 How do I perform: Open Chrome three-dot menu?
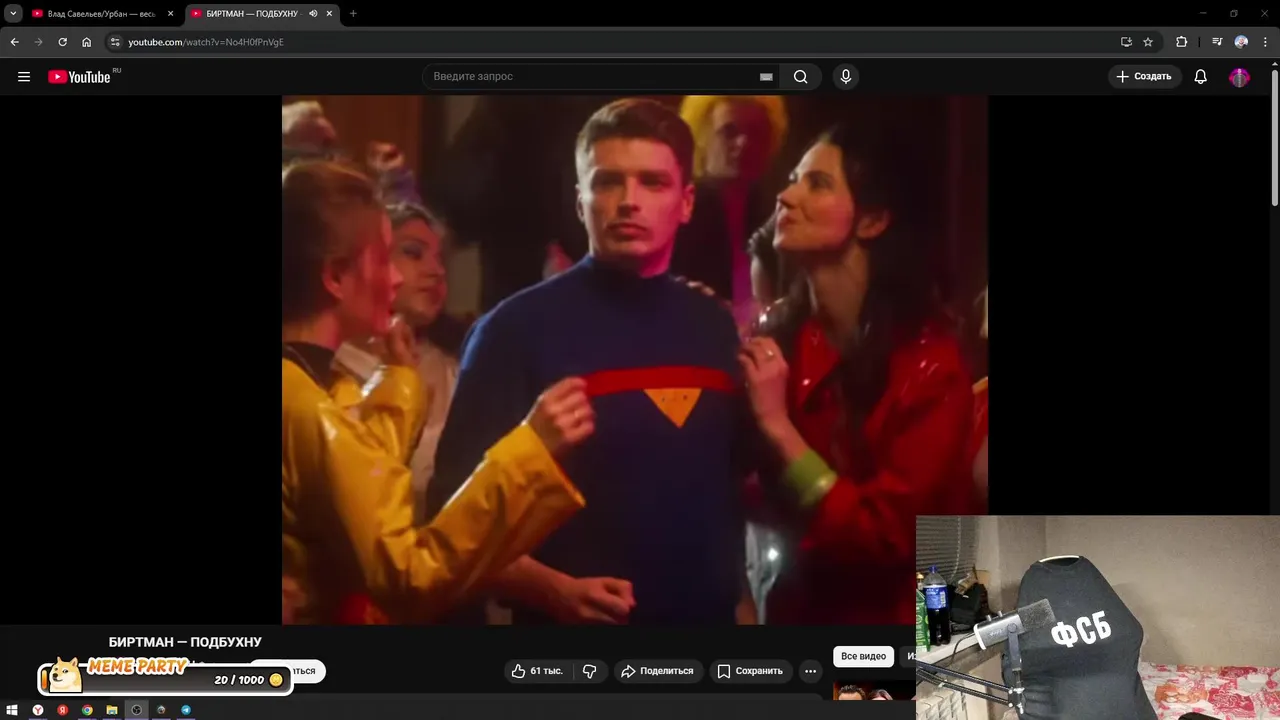click(1265, 42)
